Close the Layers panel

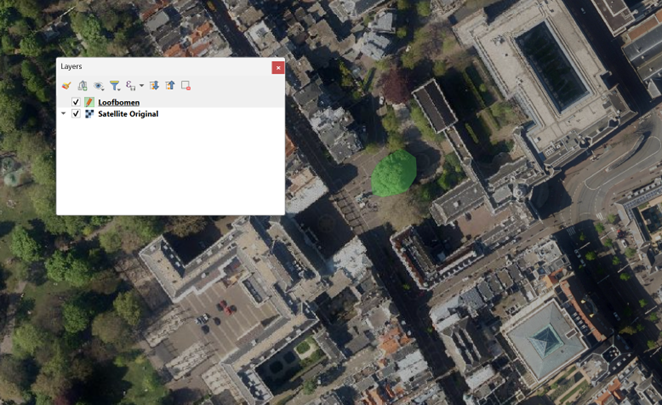tap(278, 67)
